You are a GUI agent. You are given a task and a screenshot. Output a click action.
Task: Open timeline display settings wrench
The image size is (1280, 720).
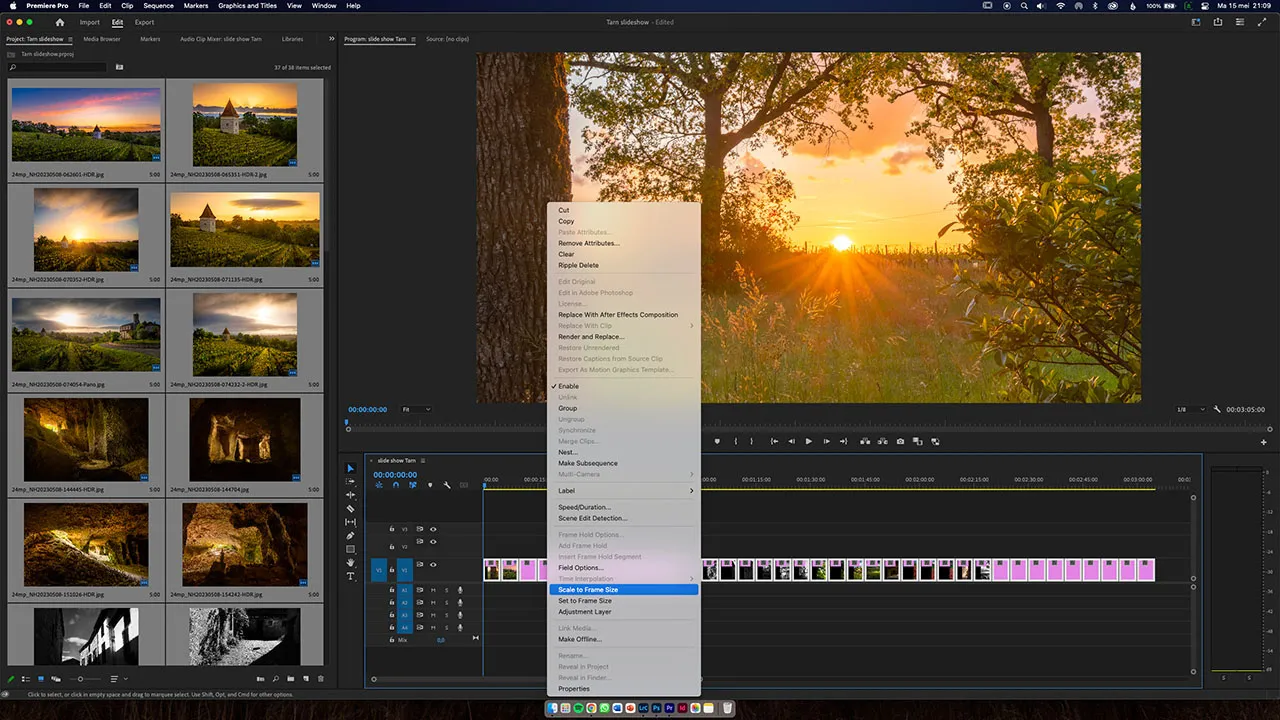[x=447, y=485]
